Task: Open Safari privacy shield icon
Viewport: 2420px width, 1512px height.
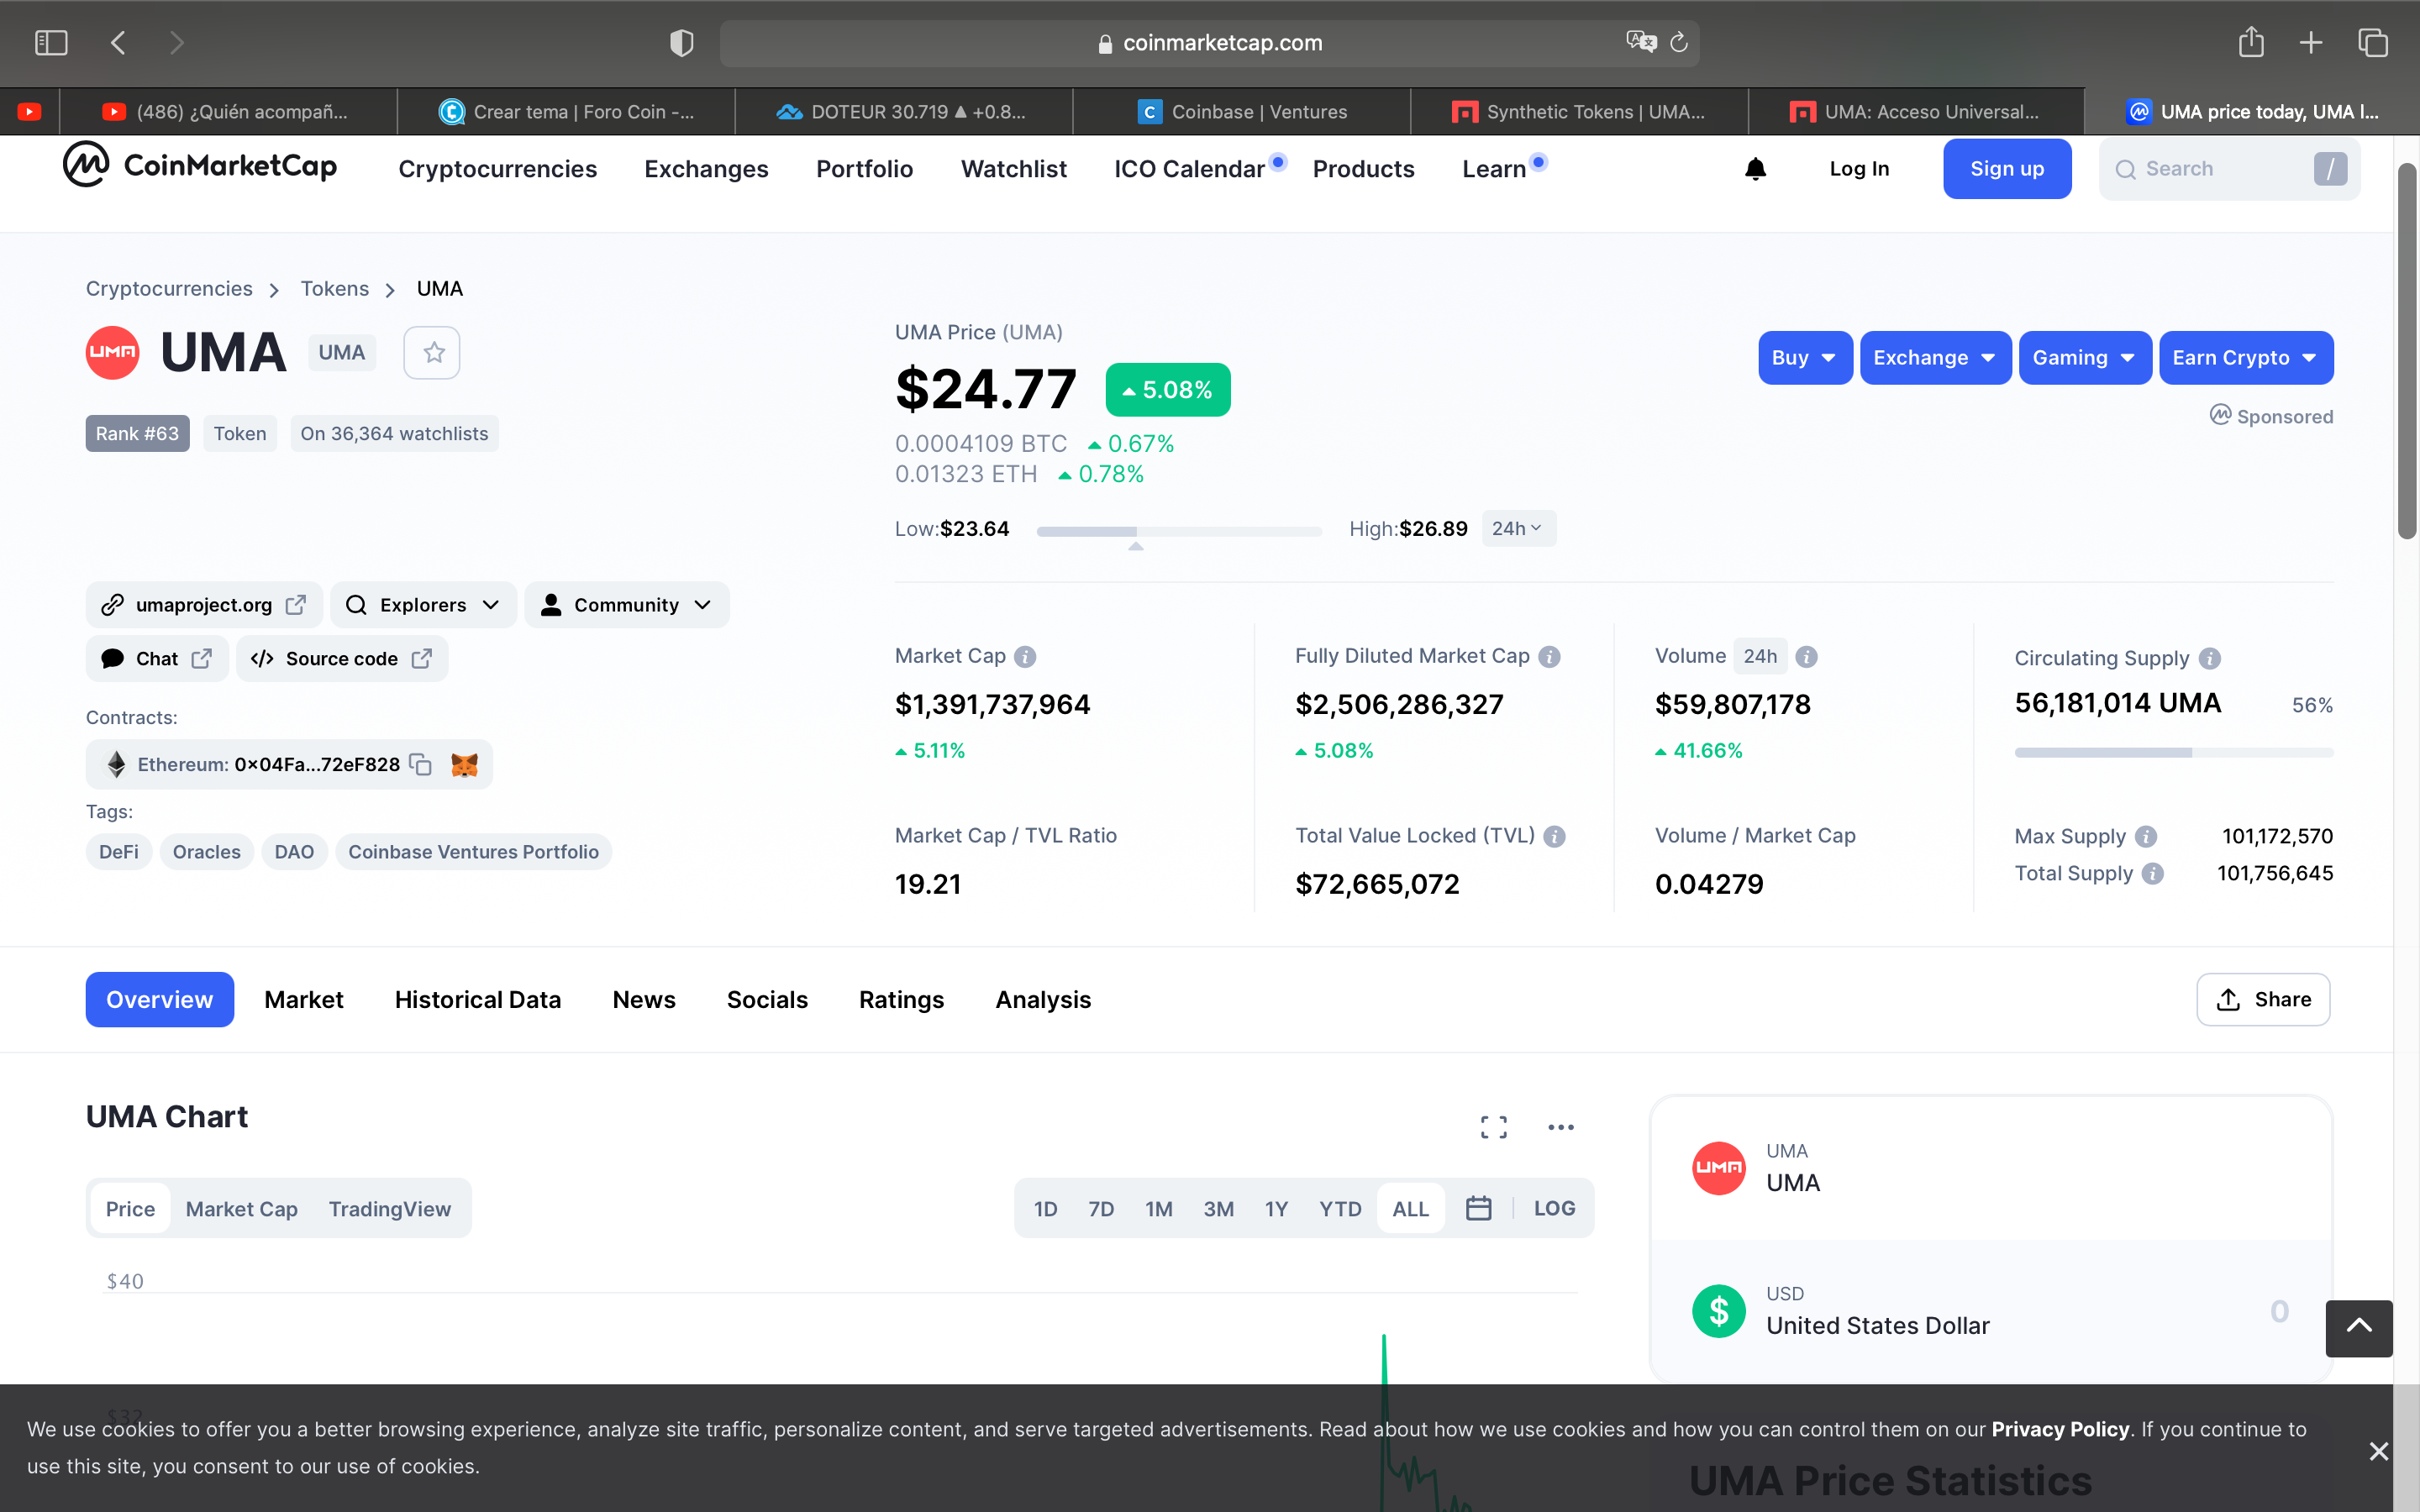Action: click(x=682, y=43)
